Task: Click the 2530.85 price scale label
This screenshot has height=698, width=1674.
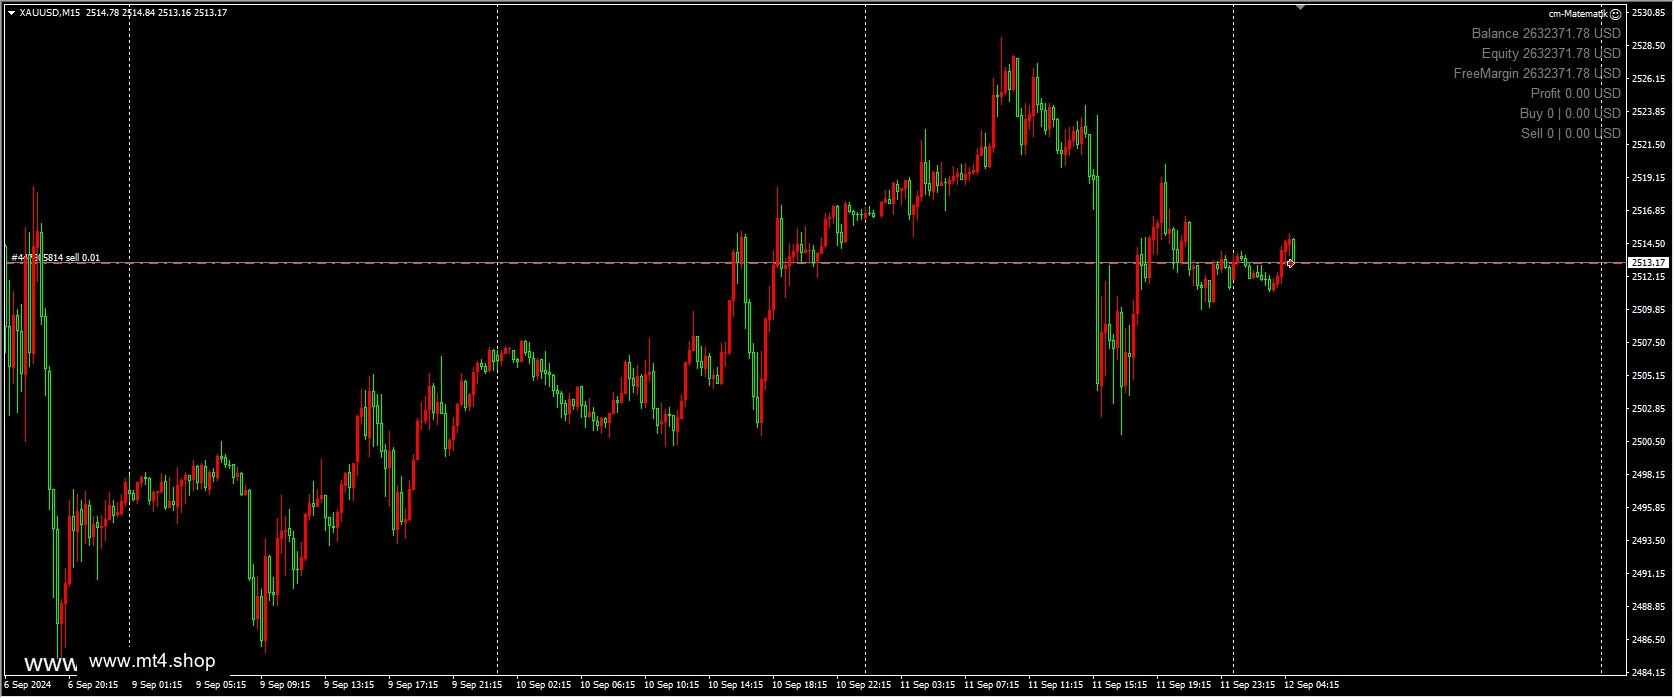Action: [x=1648, y=13]
